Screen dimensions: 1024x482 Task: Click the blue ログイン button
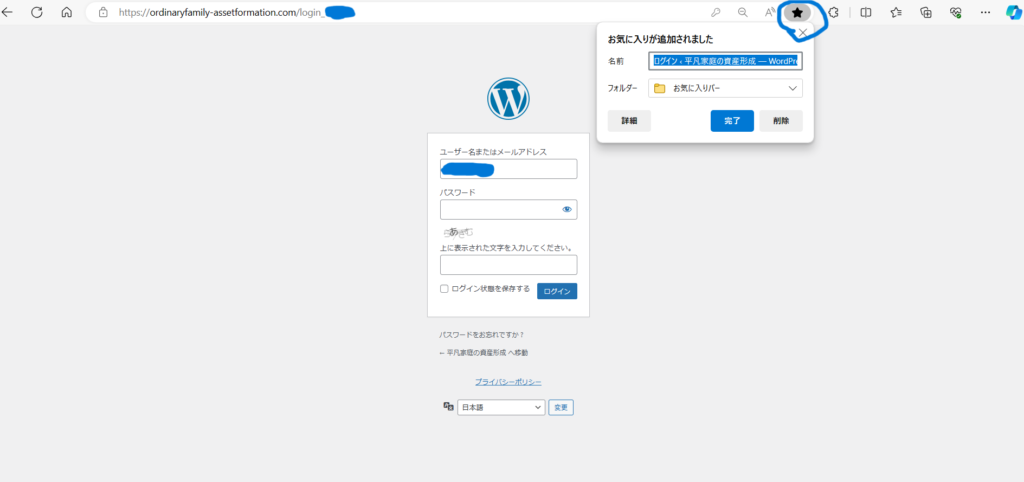557,291
